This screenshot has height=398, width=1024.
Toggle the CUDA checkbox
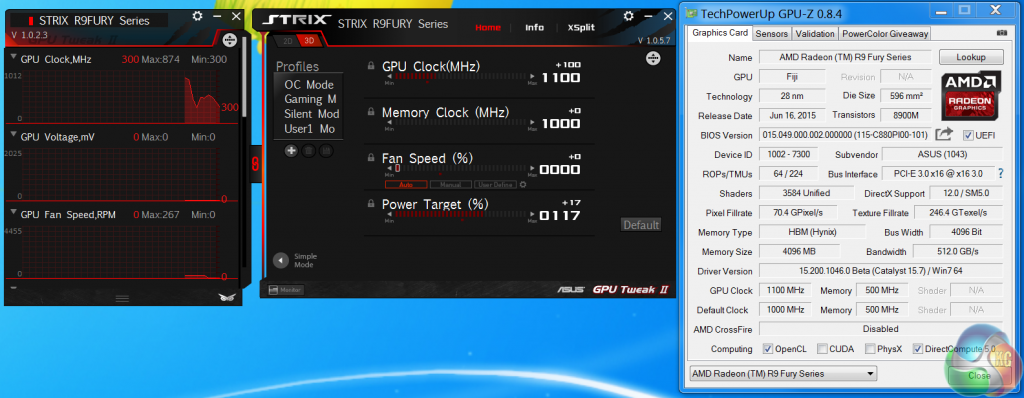tap(822, 349)
